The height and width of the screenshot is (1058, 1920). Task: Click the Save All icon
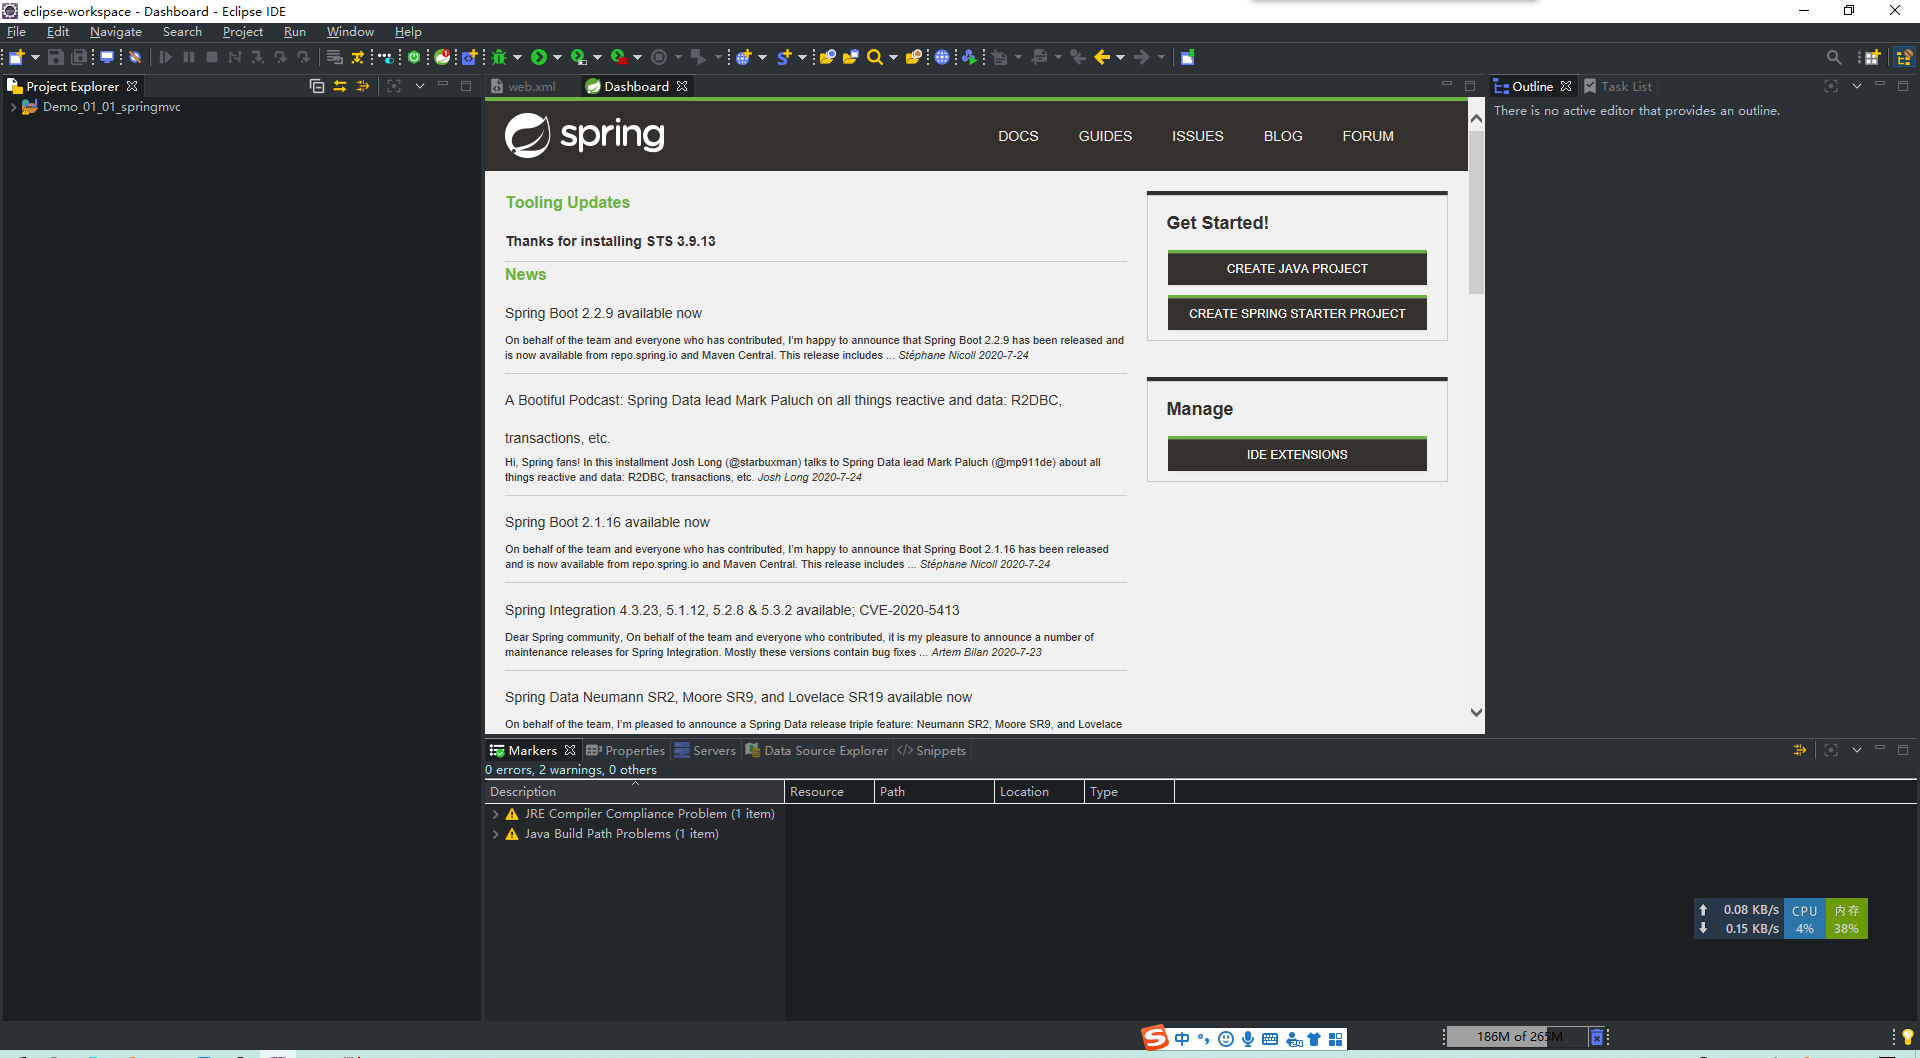[79, 57]
